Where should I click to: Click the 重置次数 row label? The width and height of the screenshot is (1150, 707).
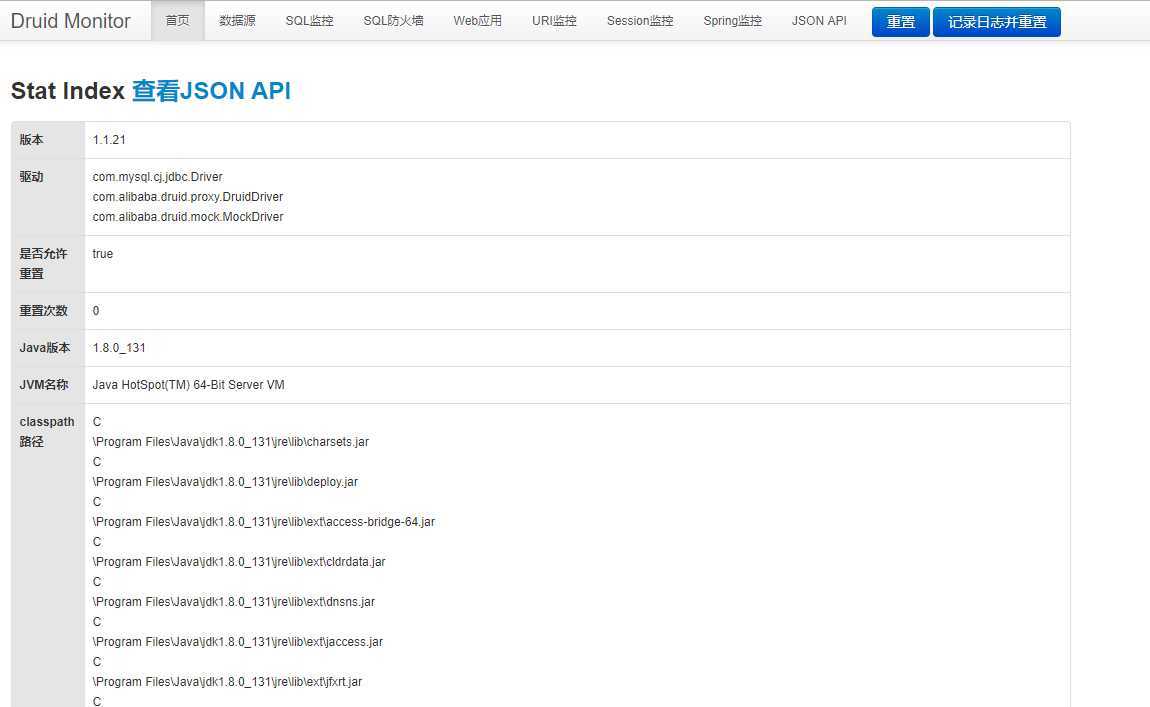(x=43, y=310)
